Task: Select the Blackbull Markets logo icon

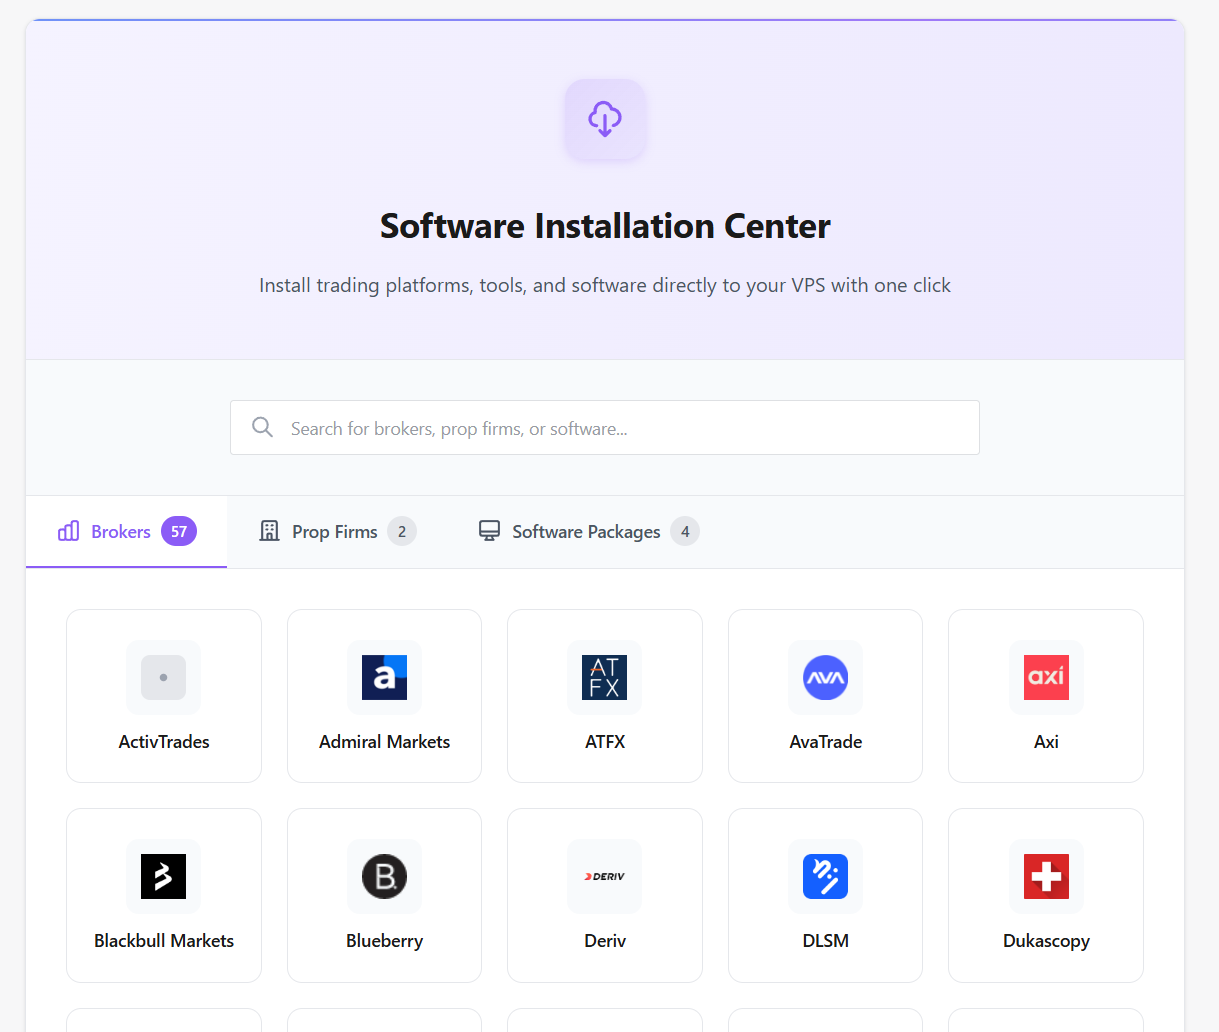Action: (x=163, y=876)
